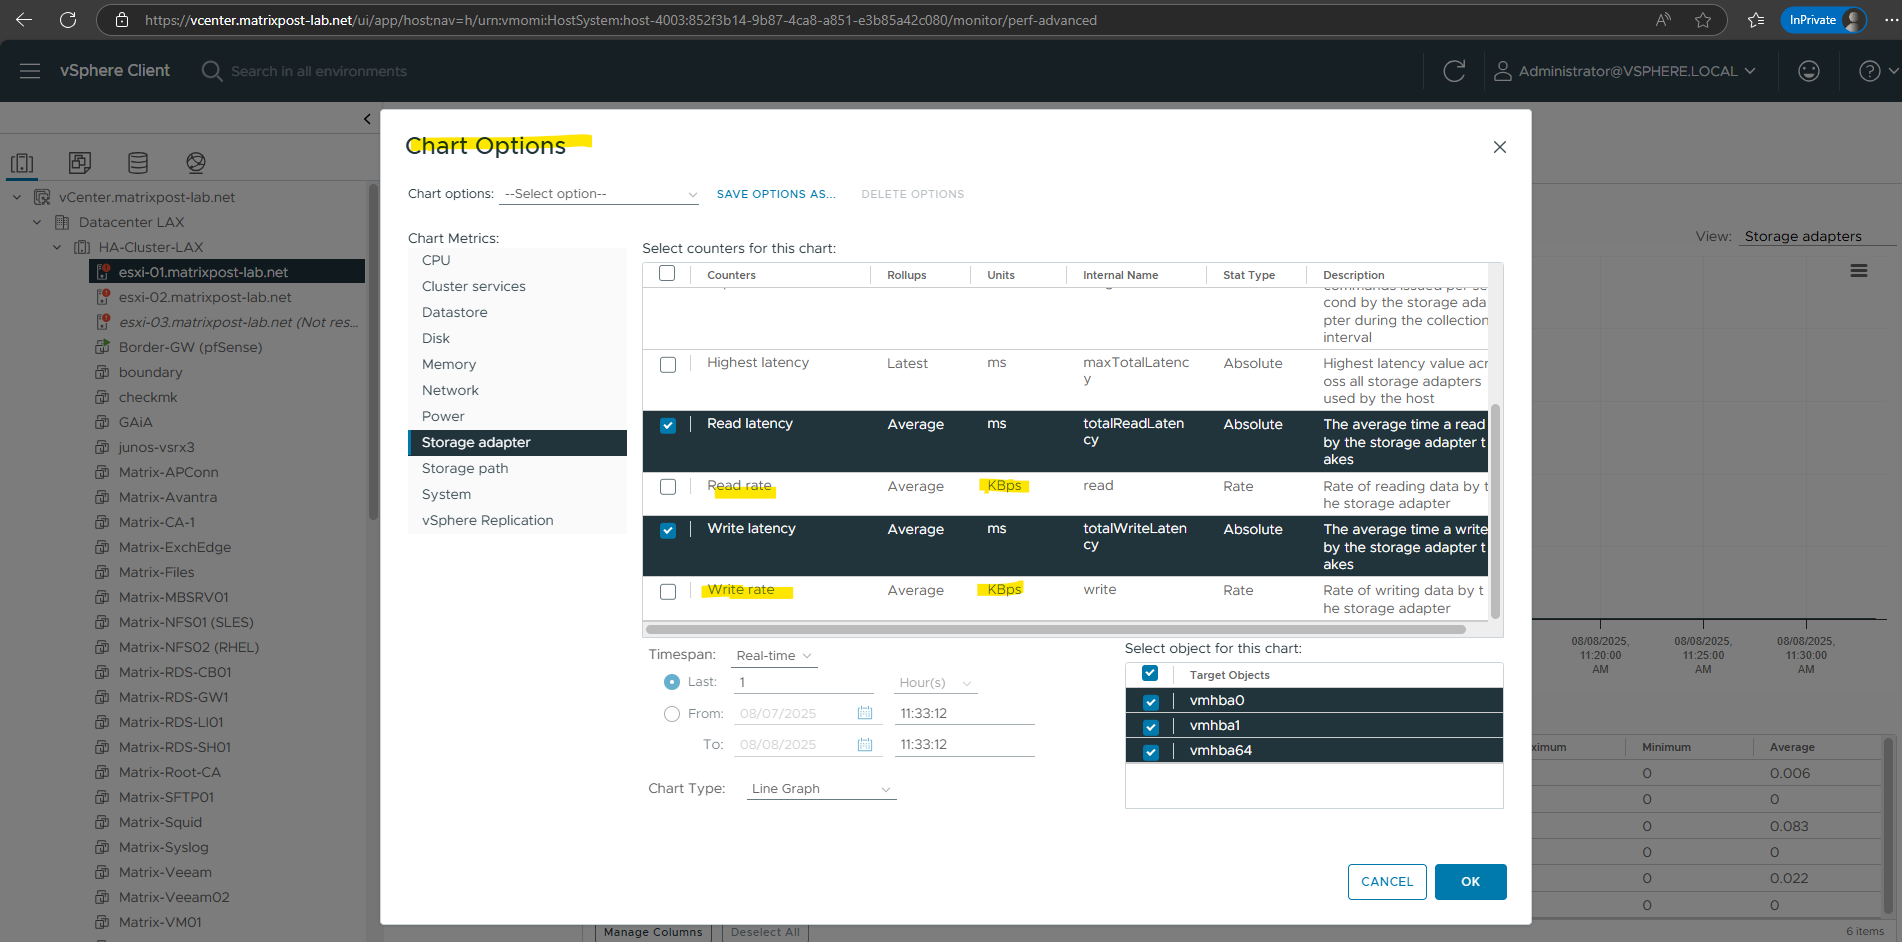Open the Timespan Real-time dropdown

[x=774, y=656]
